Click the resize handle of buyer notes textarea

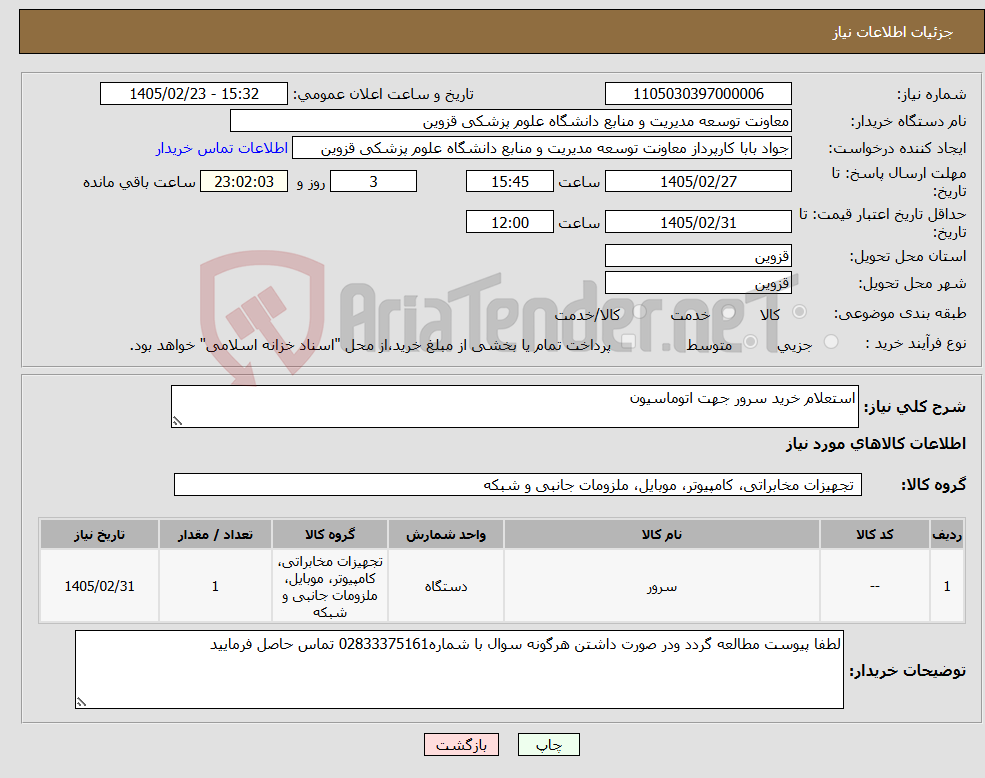pos(81,703)
